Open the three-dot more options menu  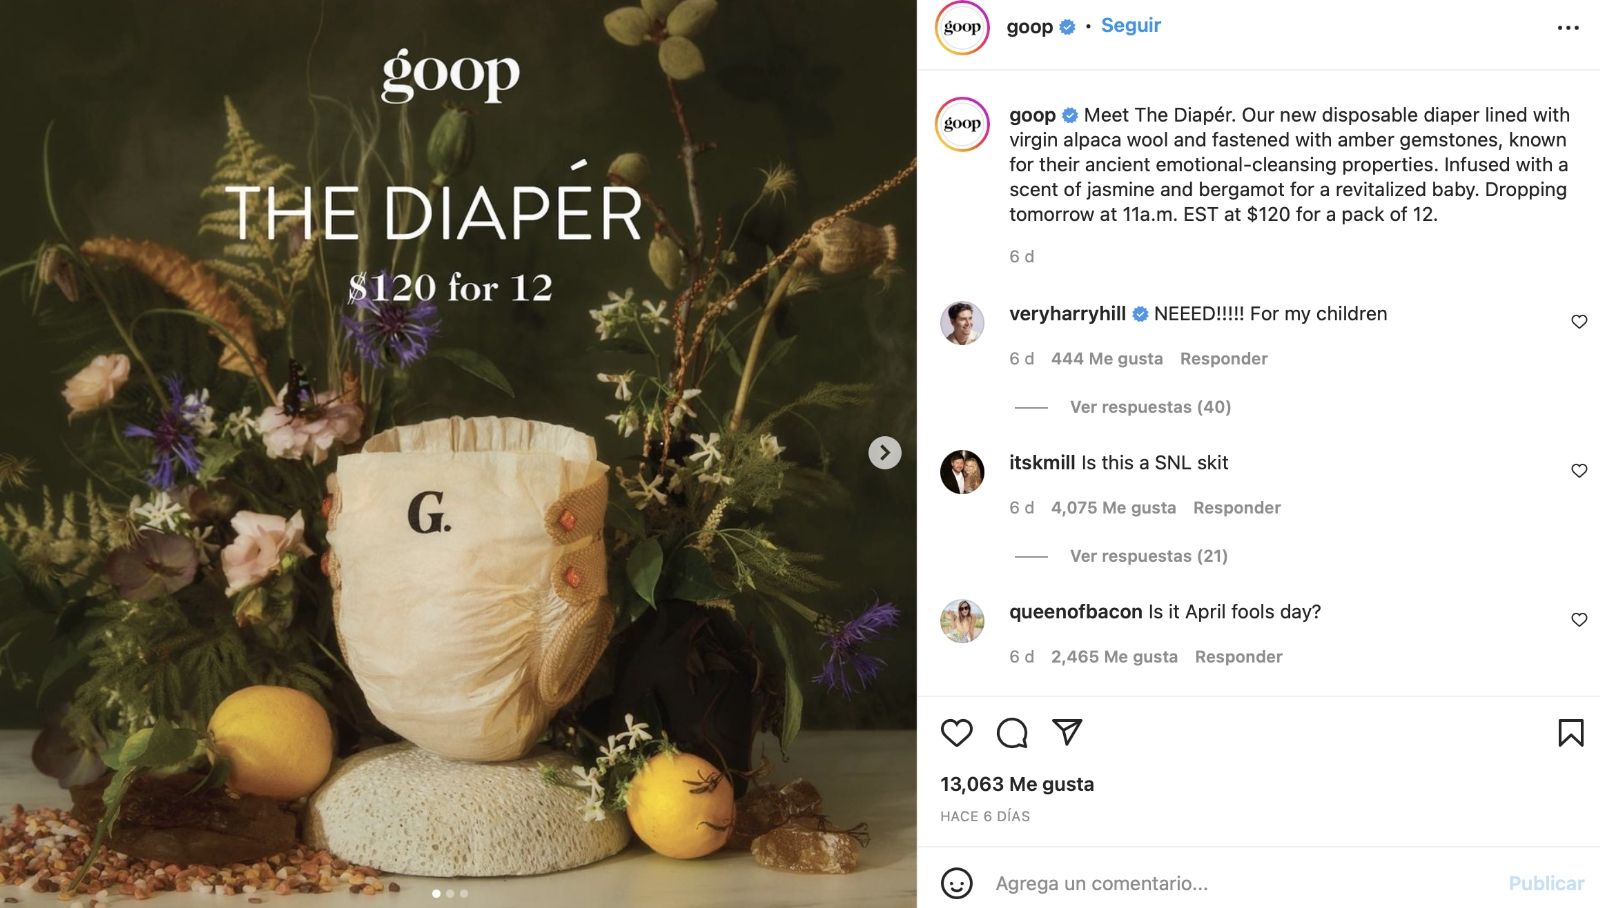click(1568, 28)
